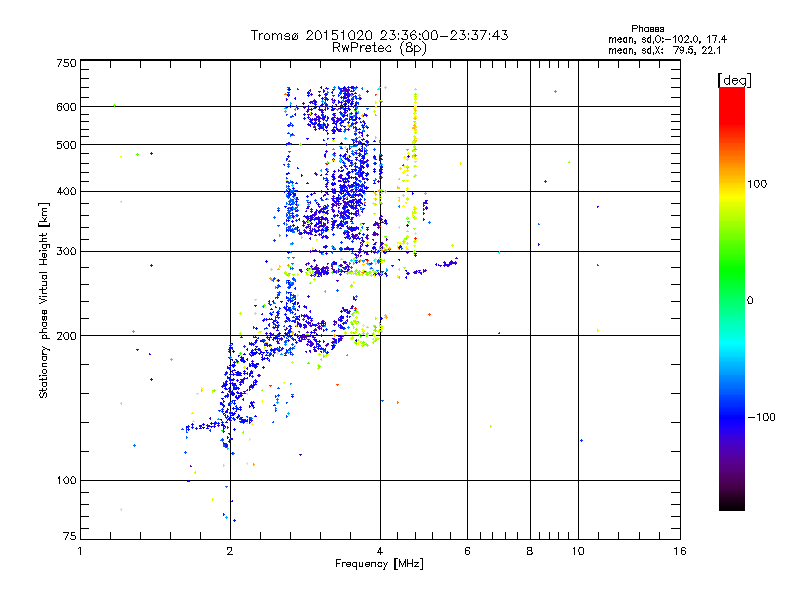Click the "Frequency [MHz]" axis label
This screenshot has width=800, height=600.
coord(379,564)
